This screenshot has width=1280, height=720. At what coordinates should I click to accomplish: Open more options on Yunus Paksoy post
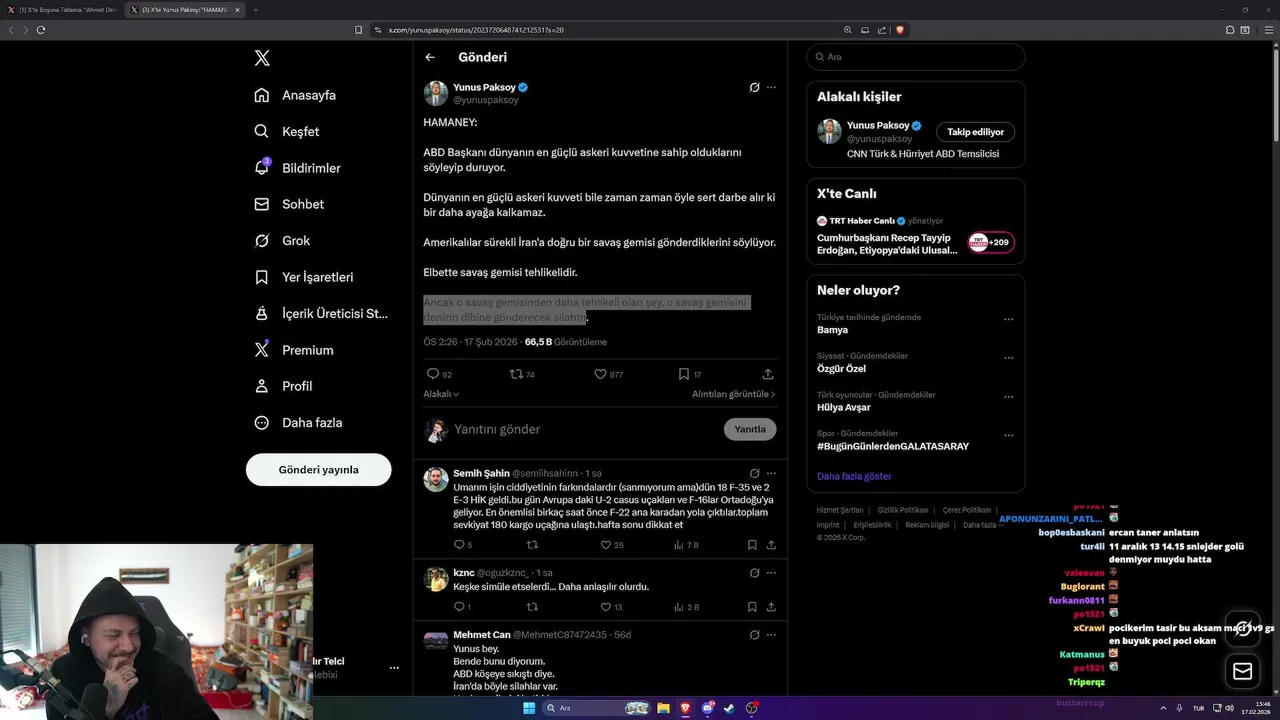coord(771,87)
